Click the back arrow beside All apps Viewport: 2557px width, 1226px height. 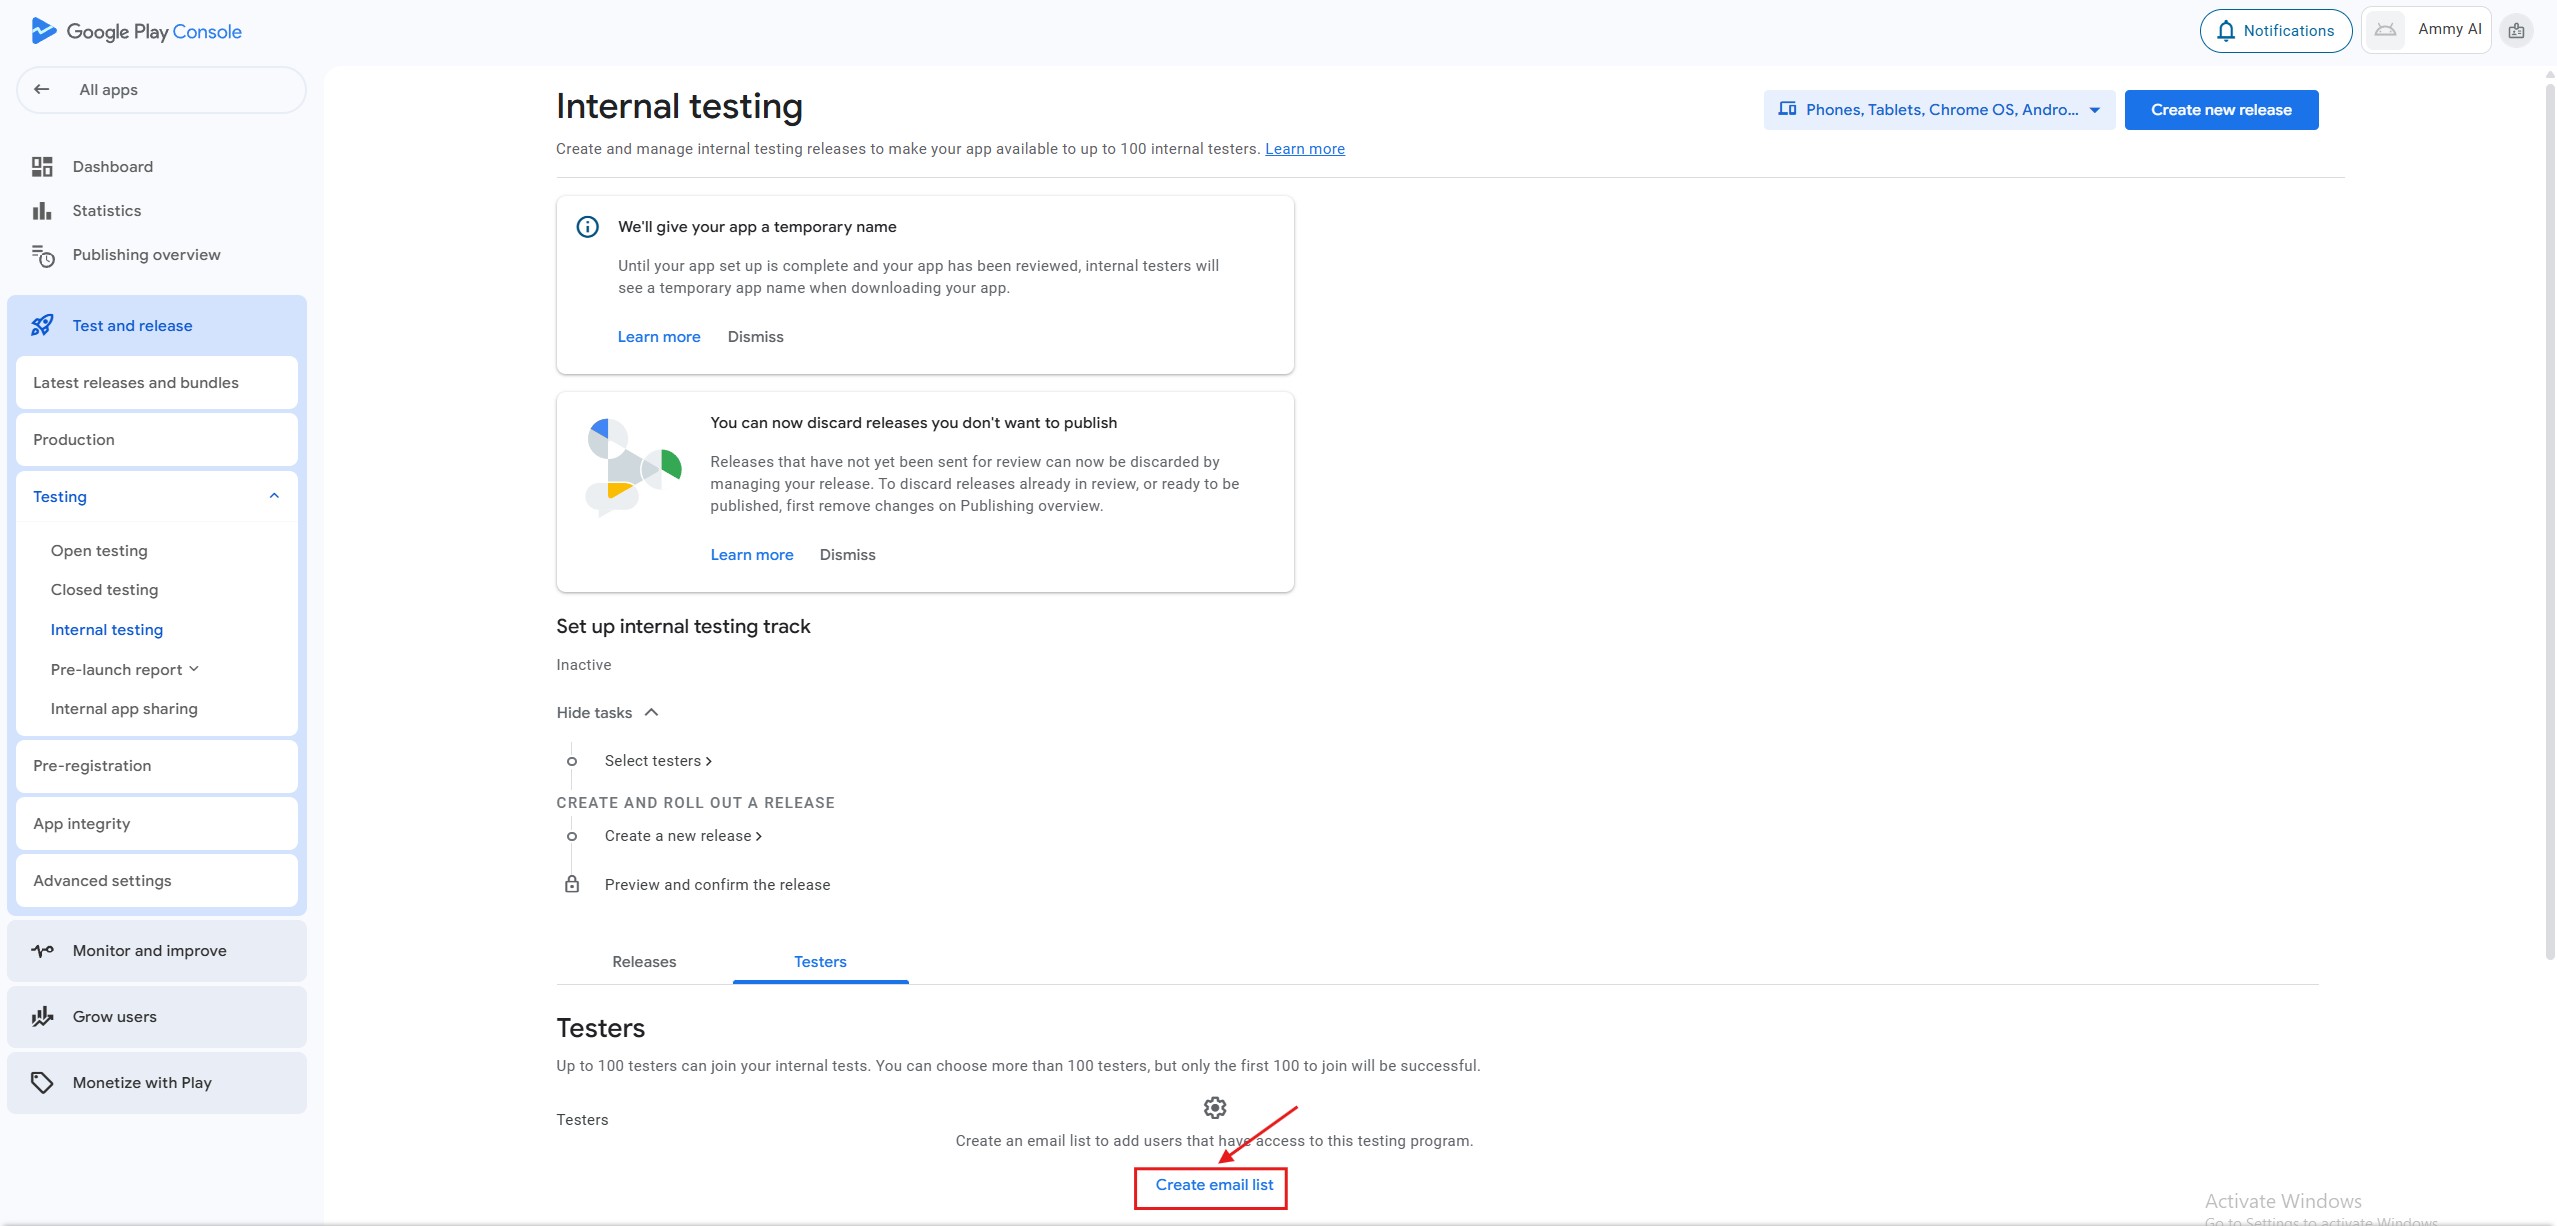pyautogui.click(x=42, y=89)
